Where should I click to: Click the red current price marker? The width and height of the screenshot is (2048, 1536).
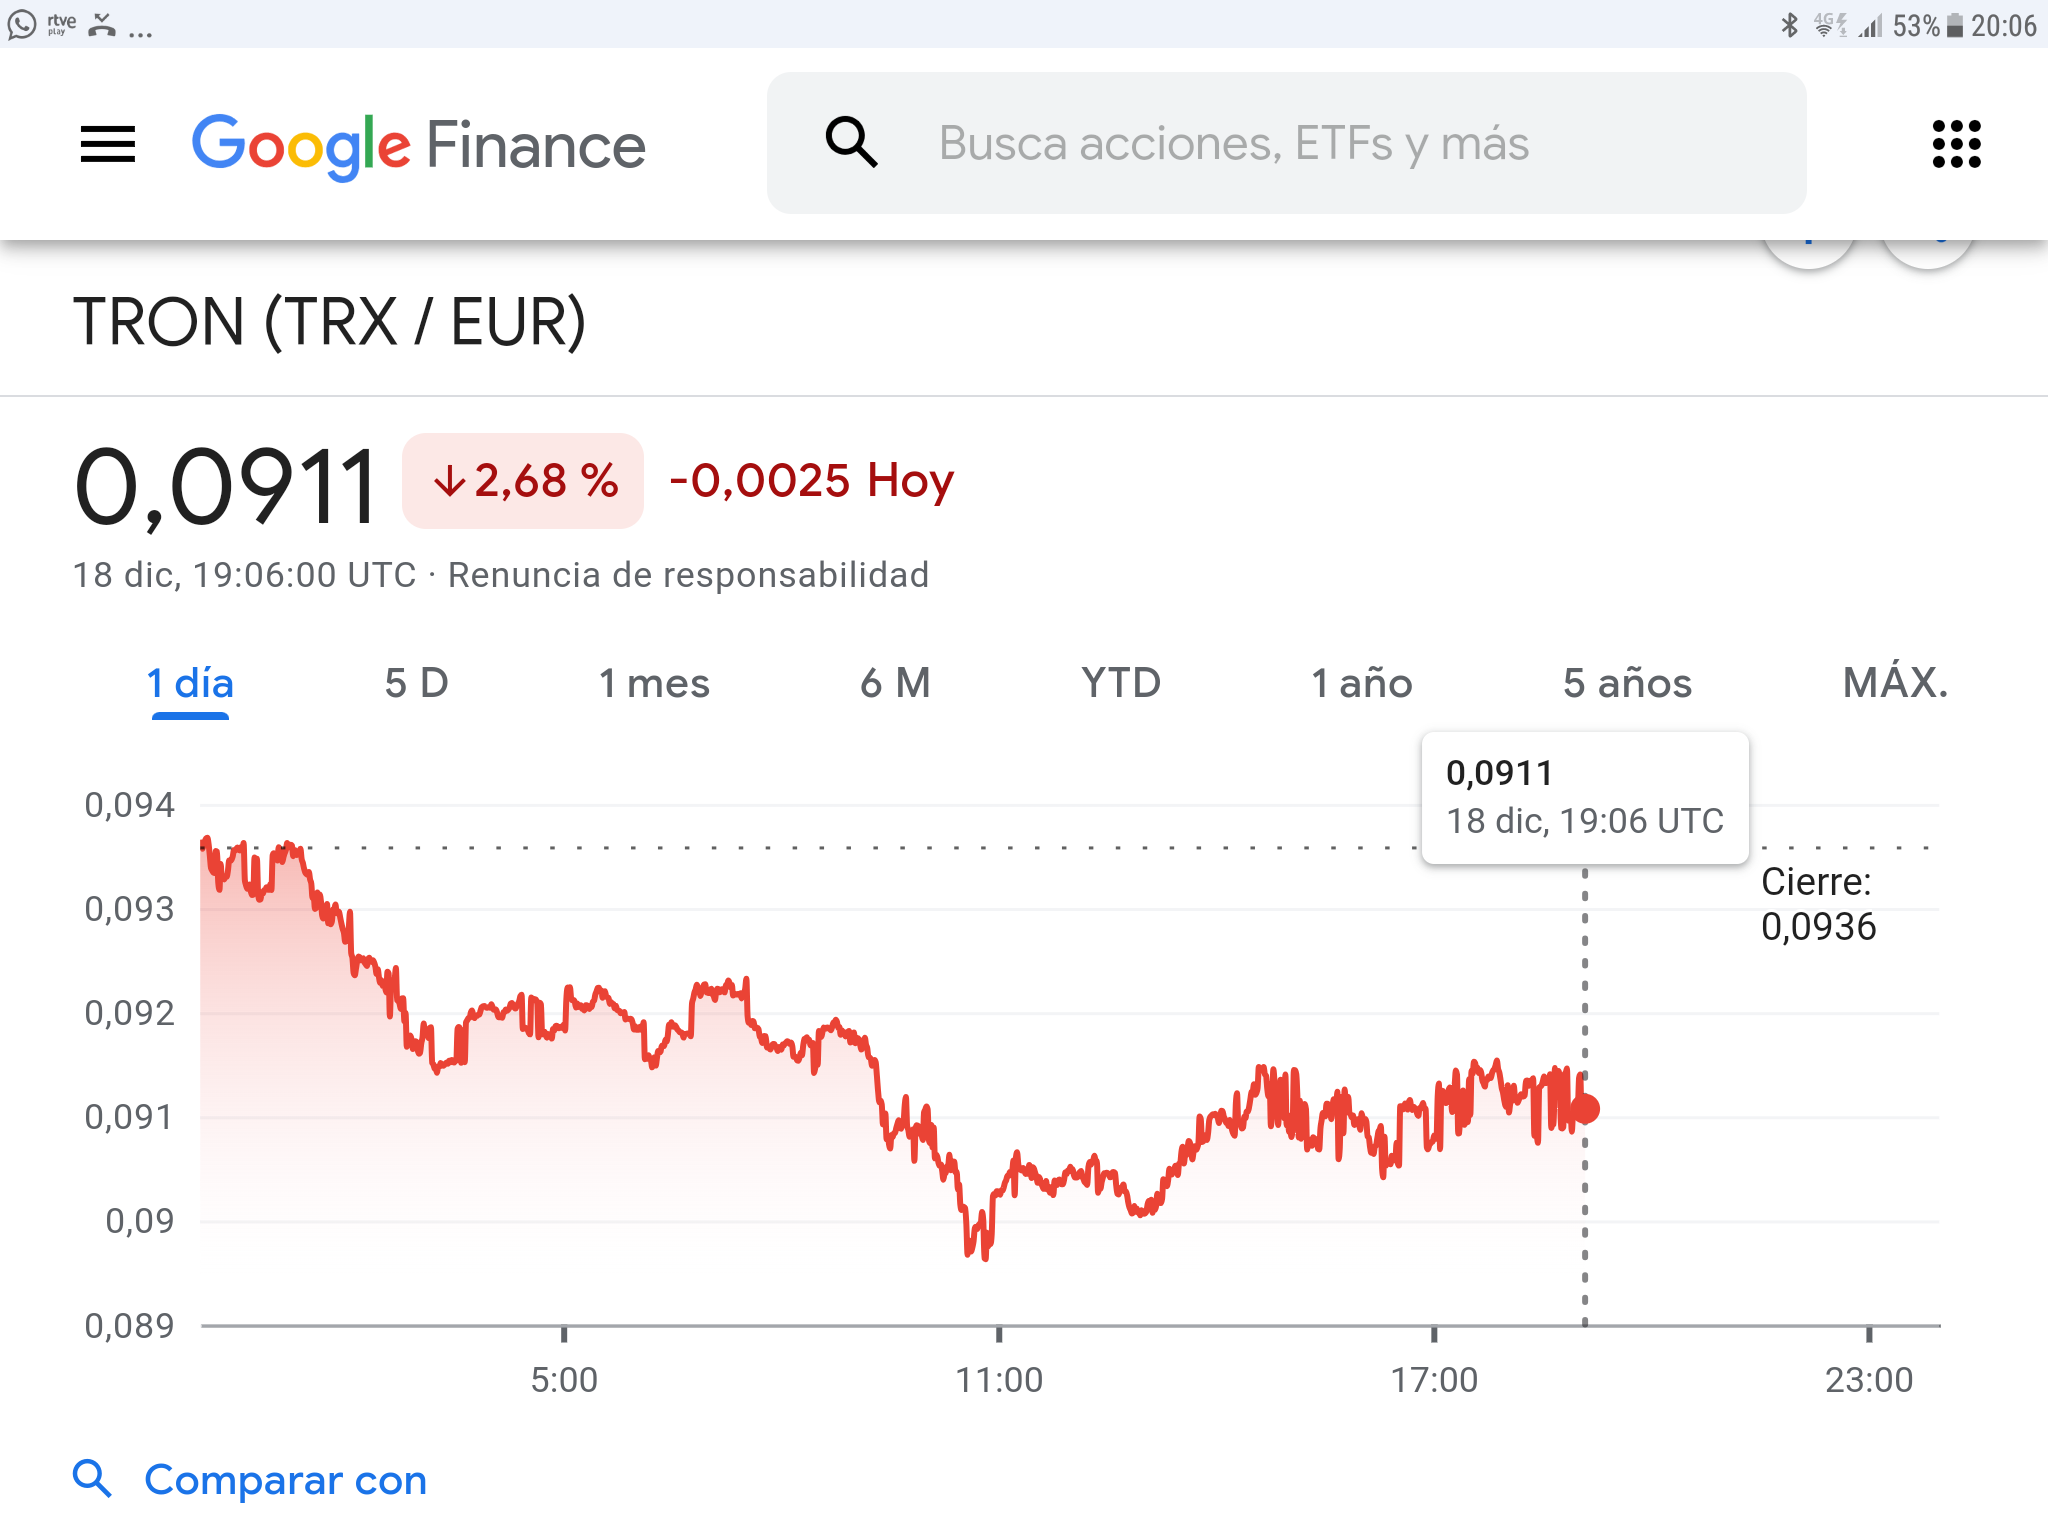click(x=1585, y=1108)
